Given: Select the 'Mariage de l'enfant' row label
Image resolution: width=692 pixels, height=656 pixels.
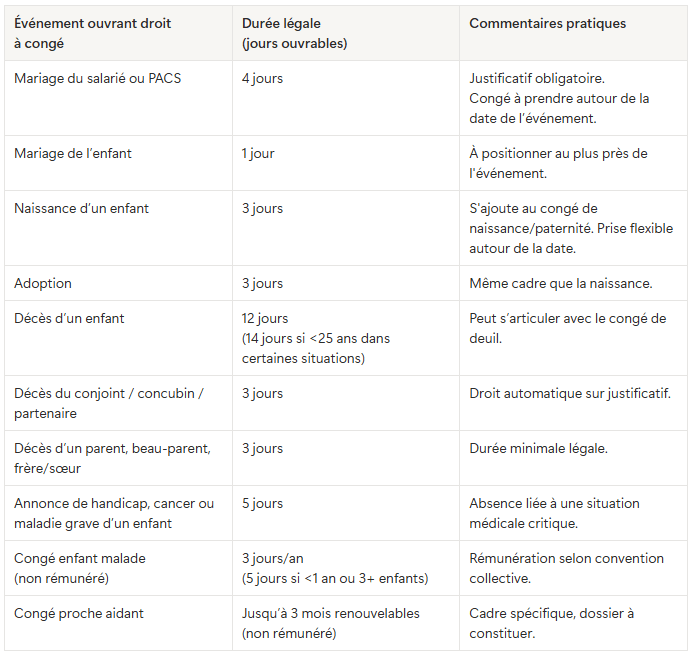Looking at the screenshot, I should click(x=73, y=154).
